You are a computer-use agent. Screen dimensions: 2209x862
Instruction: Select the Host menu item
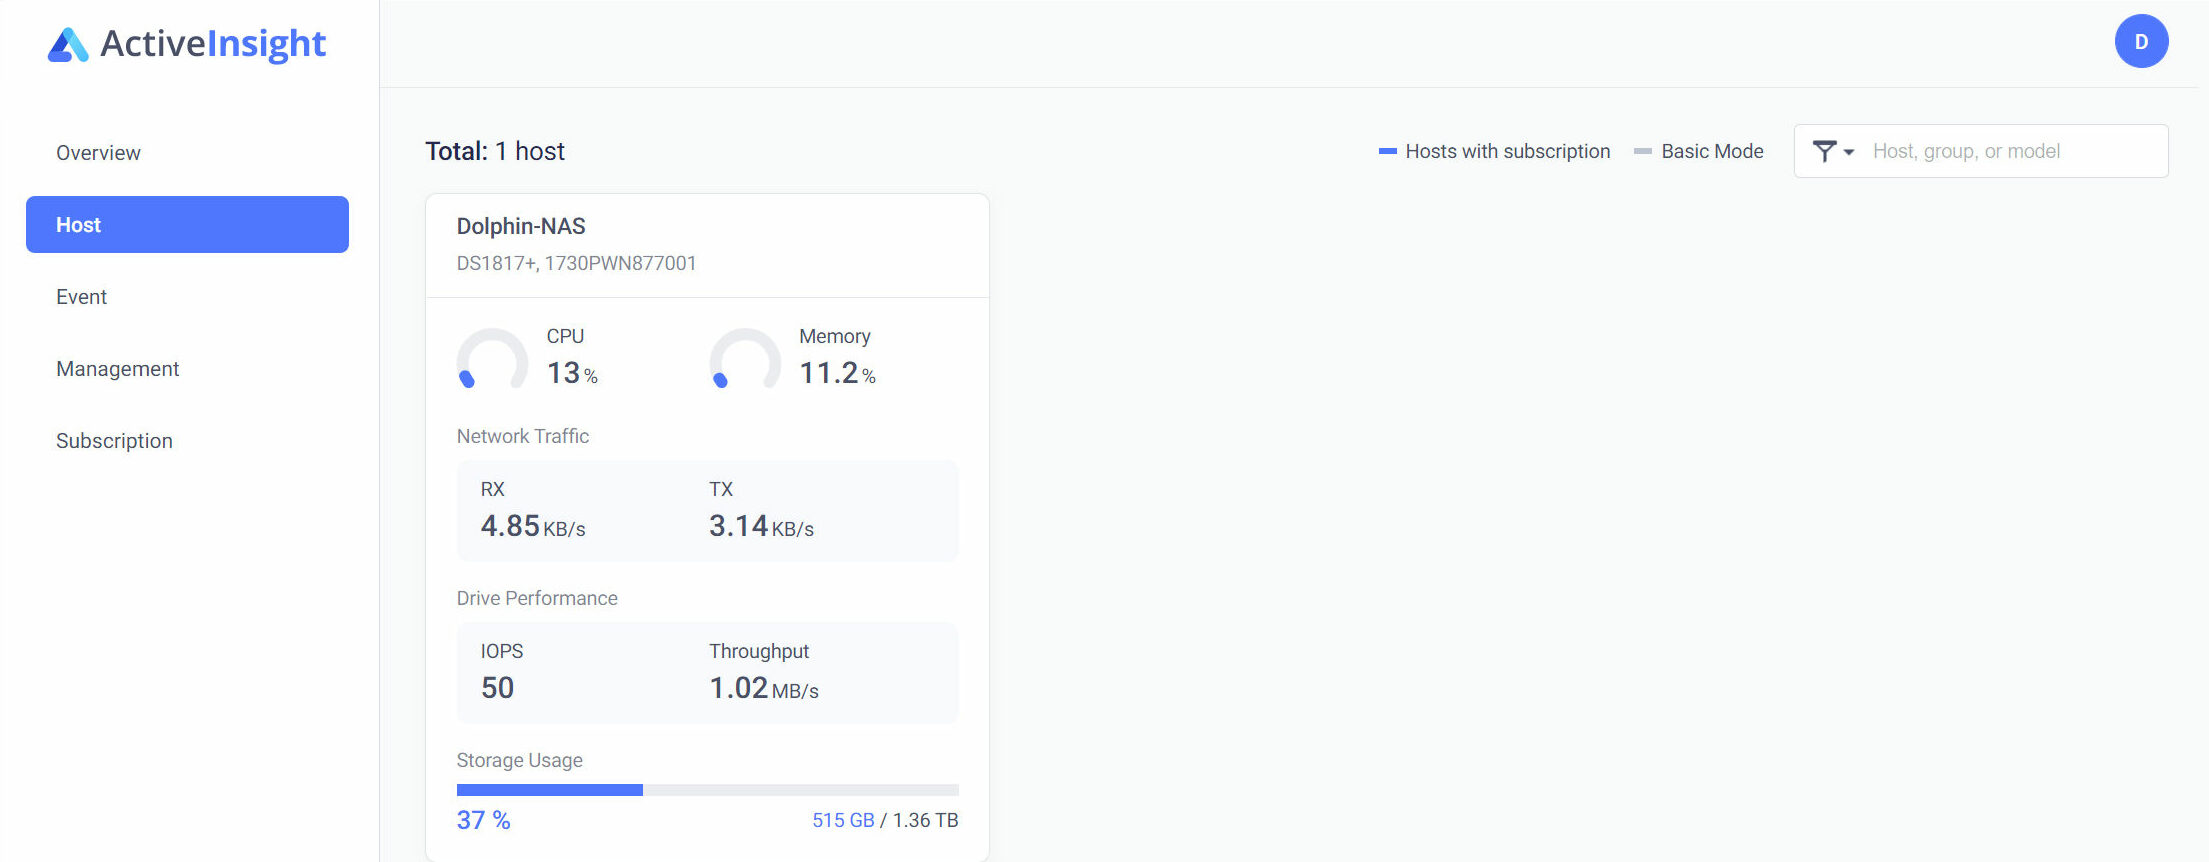click(x=187, y=225)
